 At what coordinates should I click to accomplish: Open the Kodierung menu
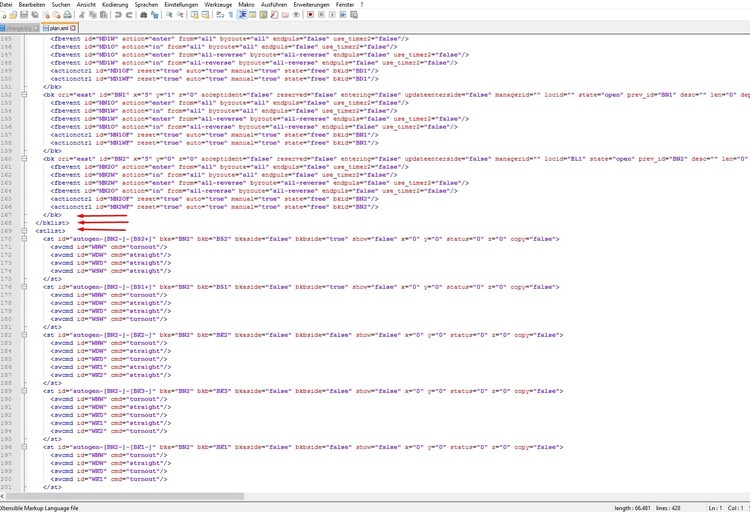[x=115, y=4]
